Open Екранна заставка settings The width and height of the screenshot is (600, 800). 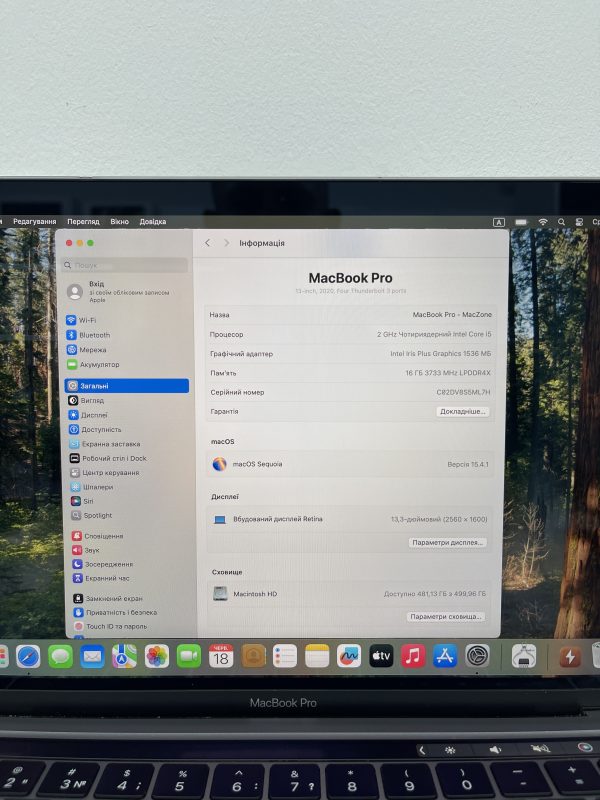point(105,444)
